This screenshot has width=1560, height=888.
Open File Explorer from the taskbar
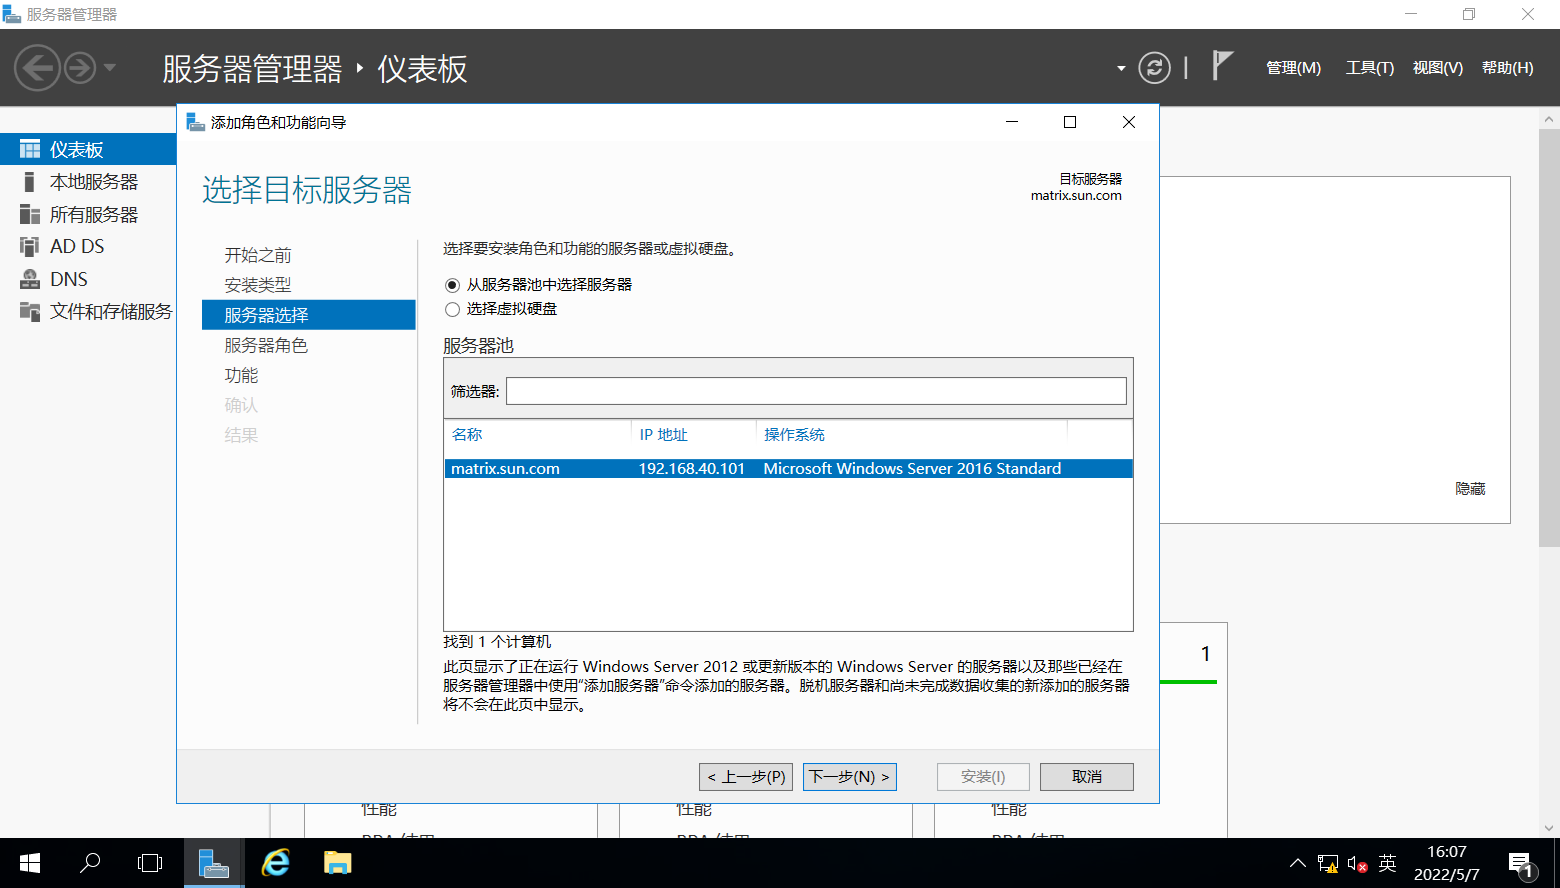(x=338, y=863)
